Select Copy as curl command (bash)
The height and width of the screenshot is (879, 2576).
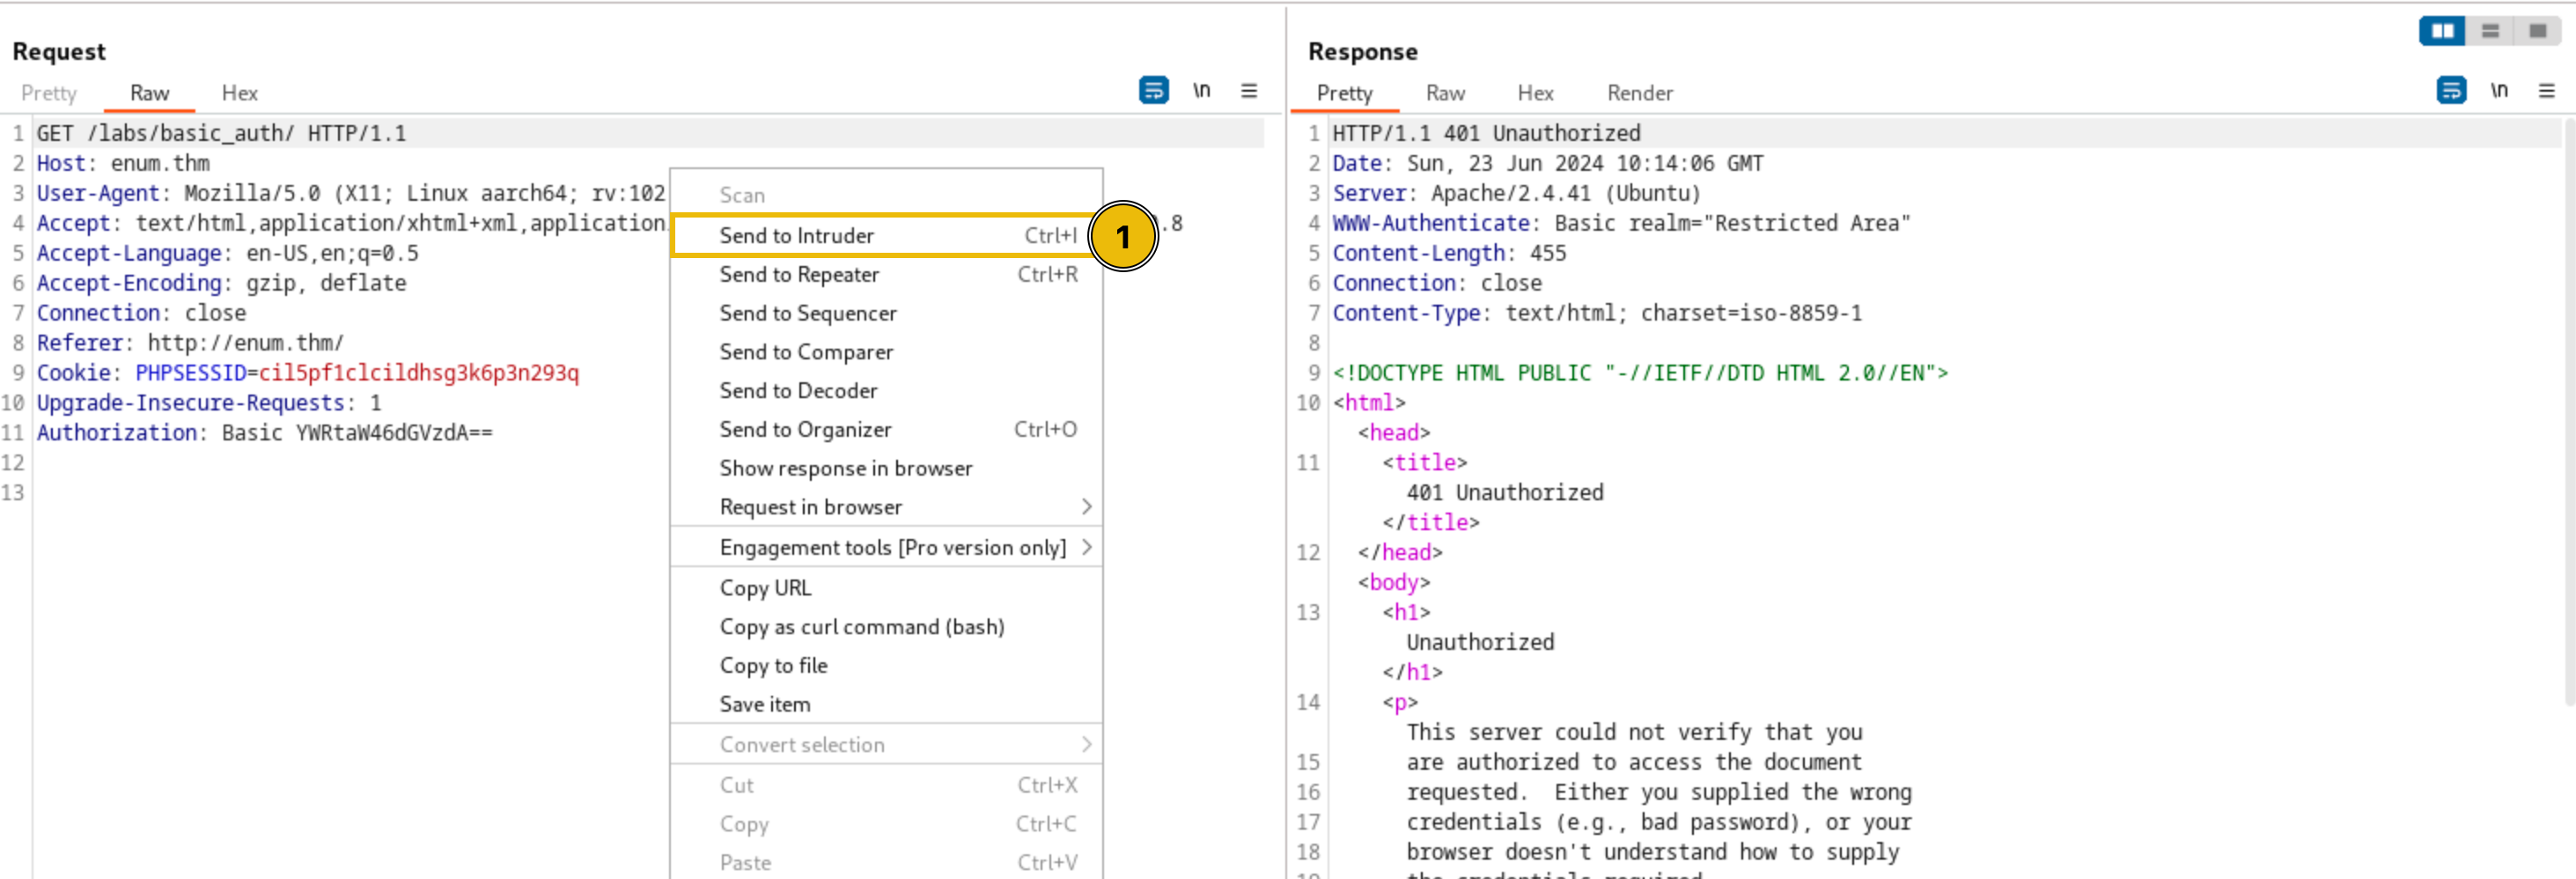click(x=885, y=627)
